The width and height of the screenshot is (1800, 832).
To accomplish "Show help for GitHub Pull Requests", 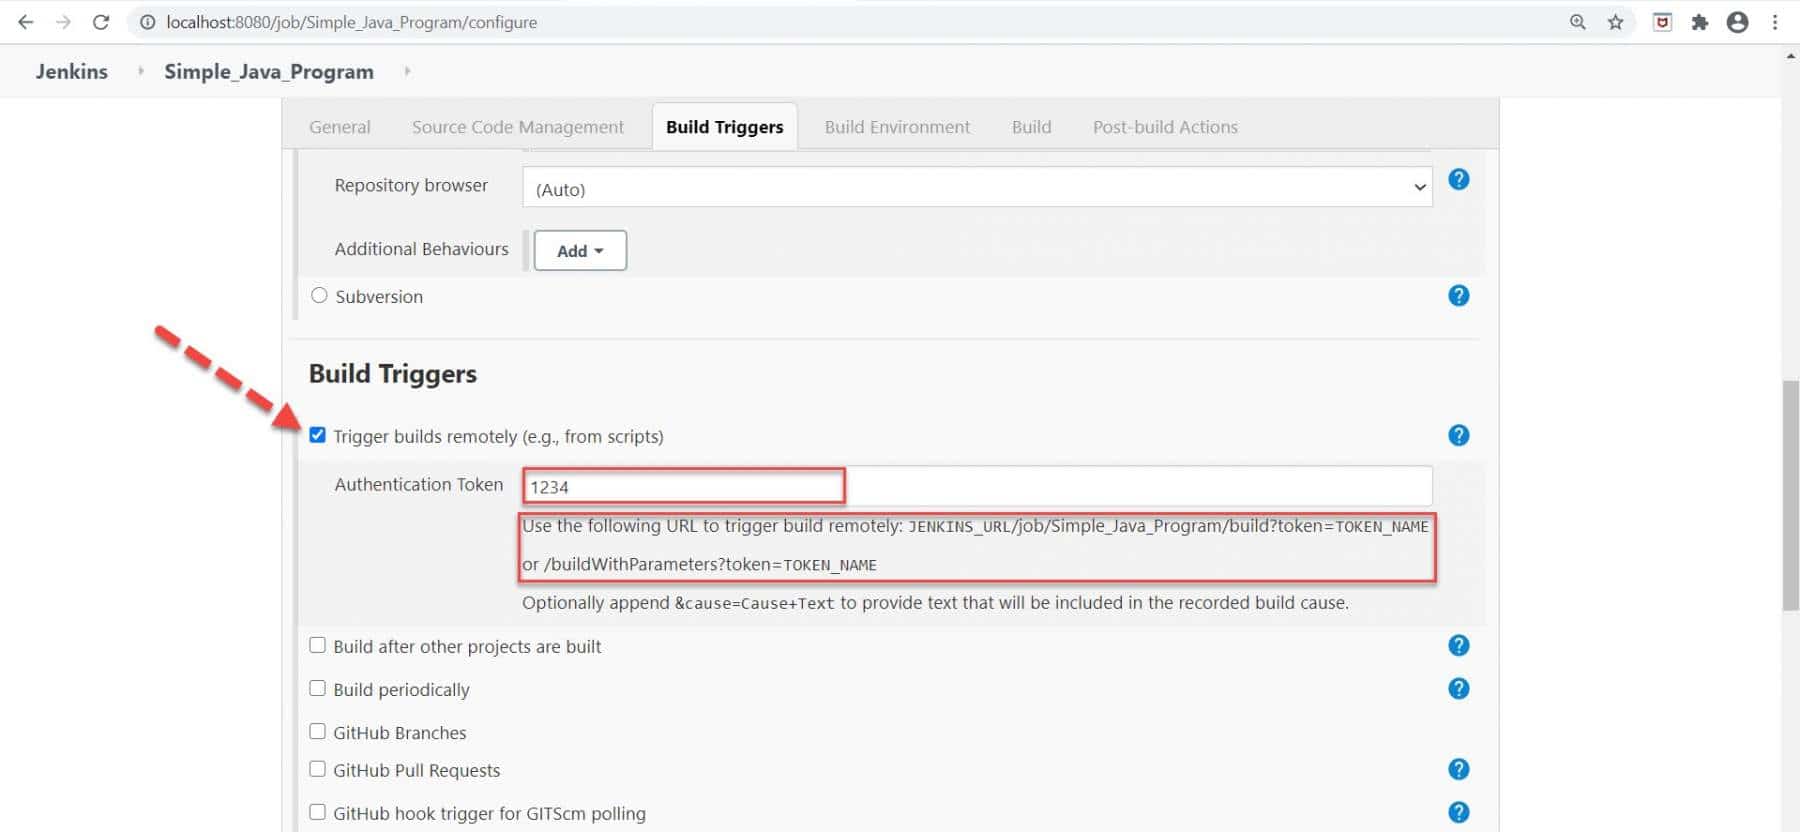I will (1459, 769).
